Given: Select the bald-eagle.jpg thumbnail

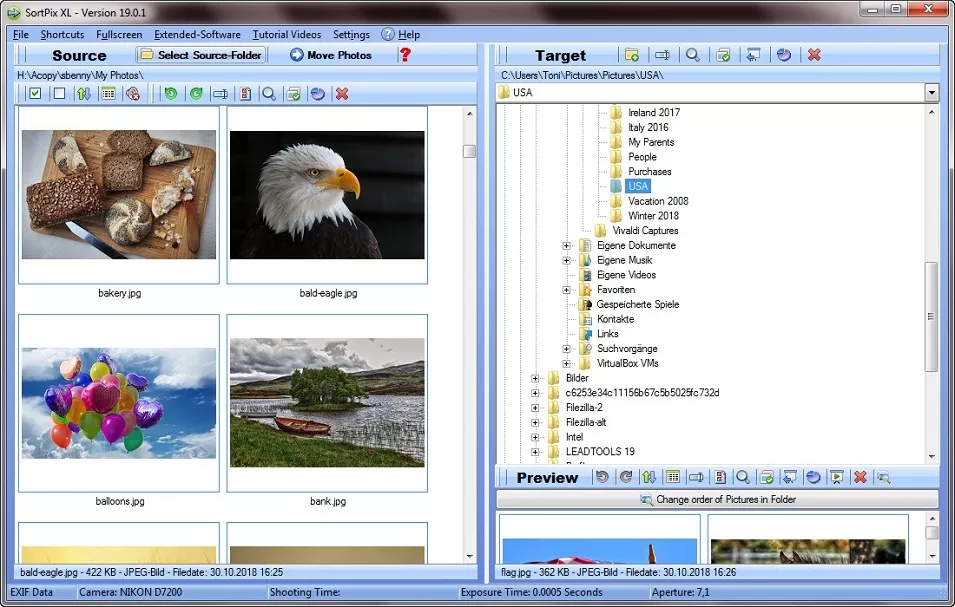Looking at the screenshot, I should coord(327,195).
